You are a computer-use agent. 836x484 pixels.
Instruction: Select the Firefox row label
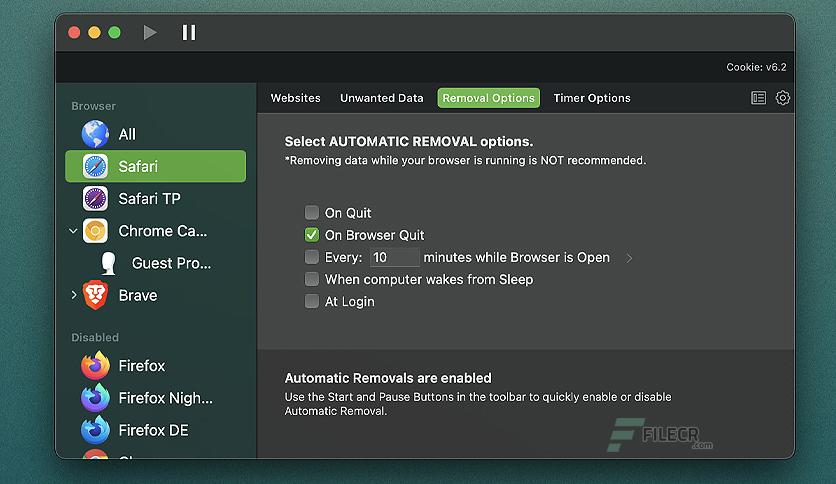(x=142, y=366)
